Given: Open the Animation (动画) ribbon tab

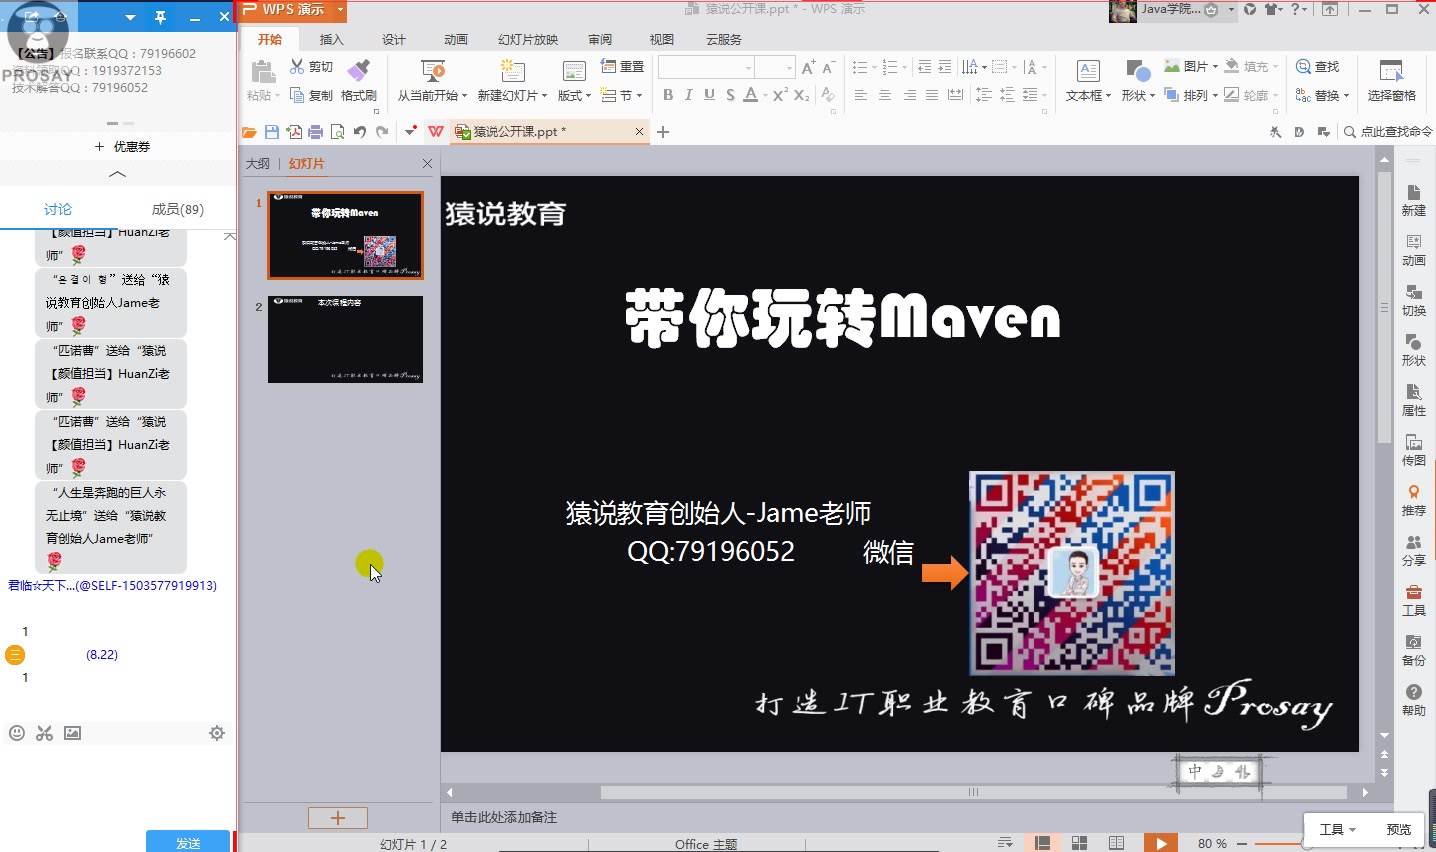Looking at the screenshot, I should point(456,40).
